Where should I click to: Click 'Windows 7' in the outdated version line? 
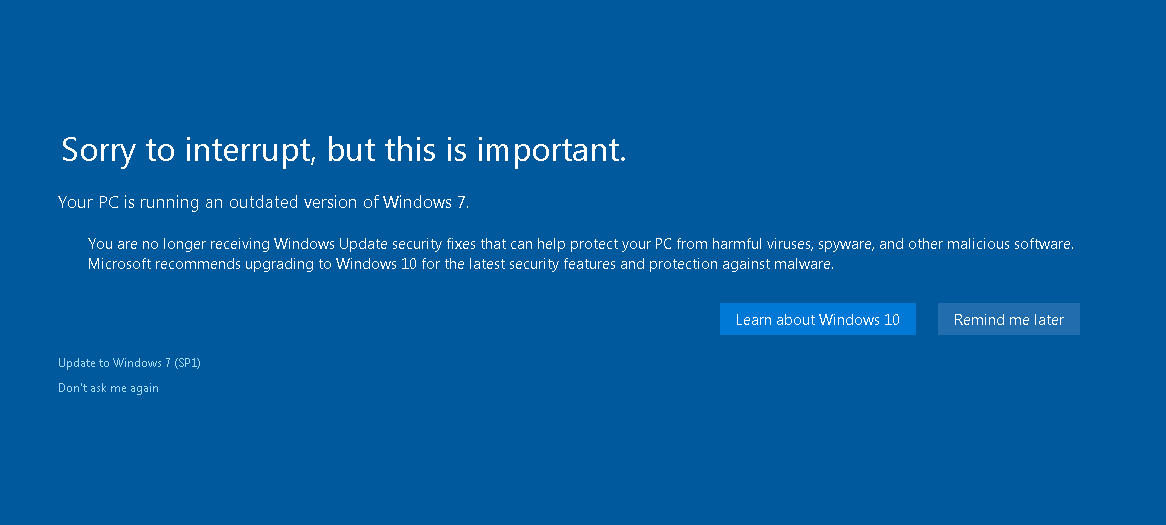click(x=425, y=202)
